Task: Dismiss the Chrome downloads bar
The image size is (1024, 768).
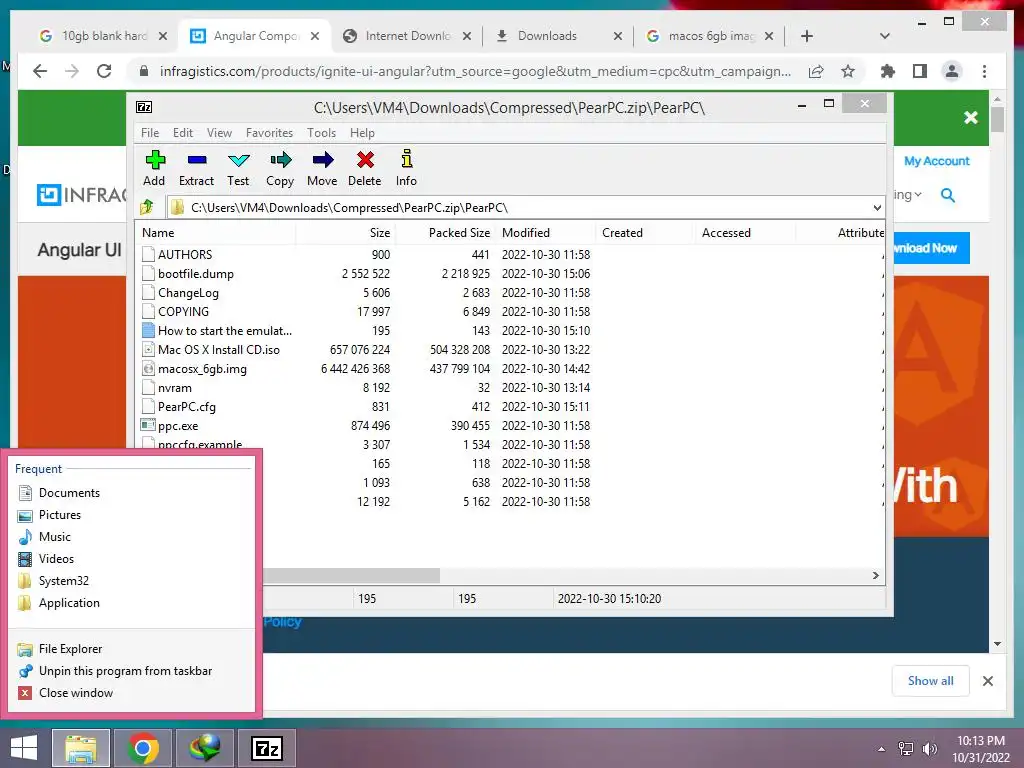Action: tap(987, 681)
